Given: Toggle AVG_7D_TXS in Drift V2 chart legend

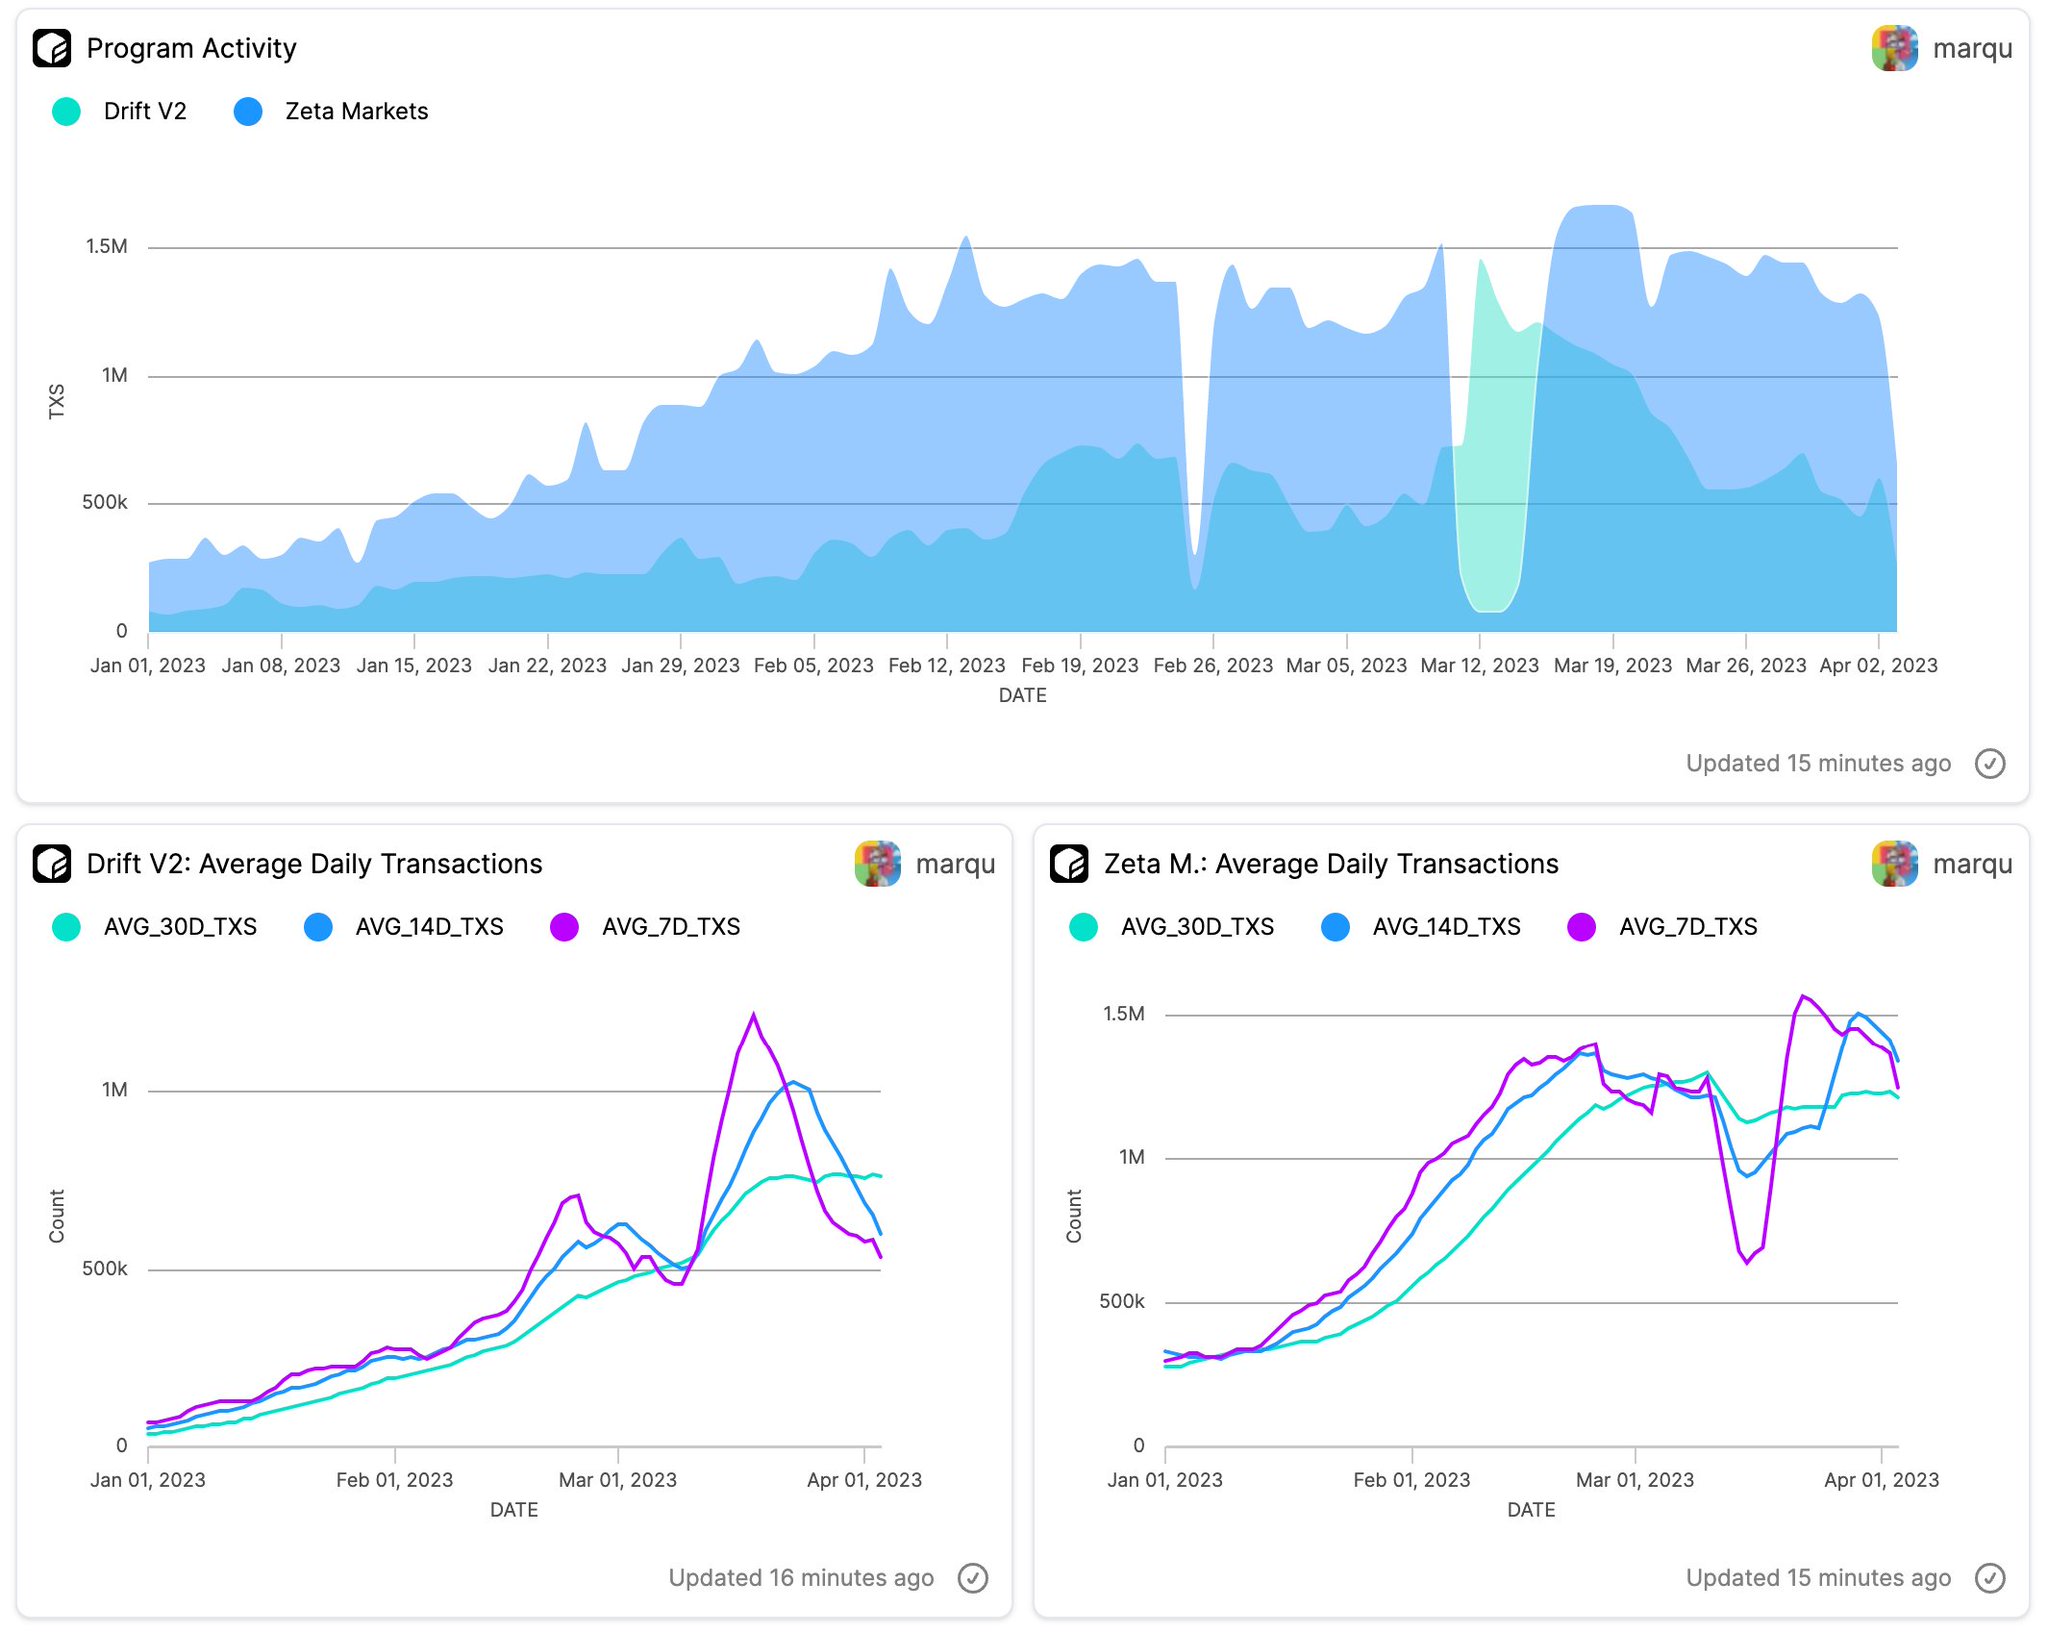Looking at the screenshot, I should pyautogui.click(x=646, y=927).
